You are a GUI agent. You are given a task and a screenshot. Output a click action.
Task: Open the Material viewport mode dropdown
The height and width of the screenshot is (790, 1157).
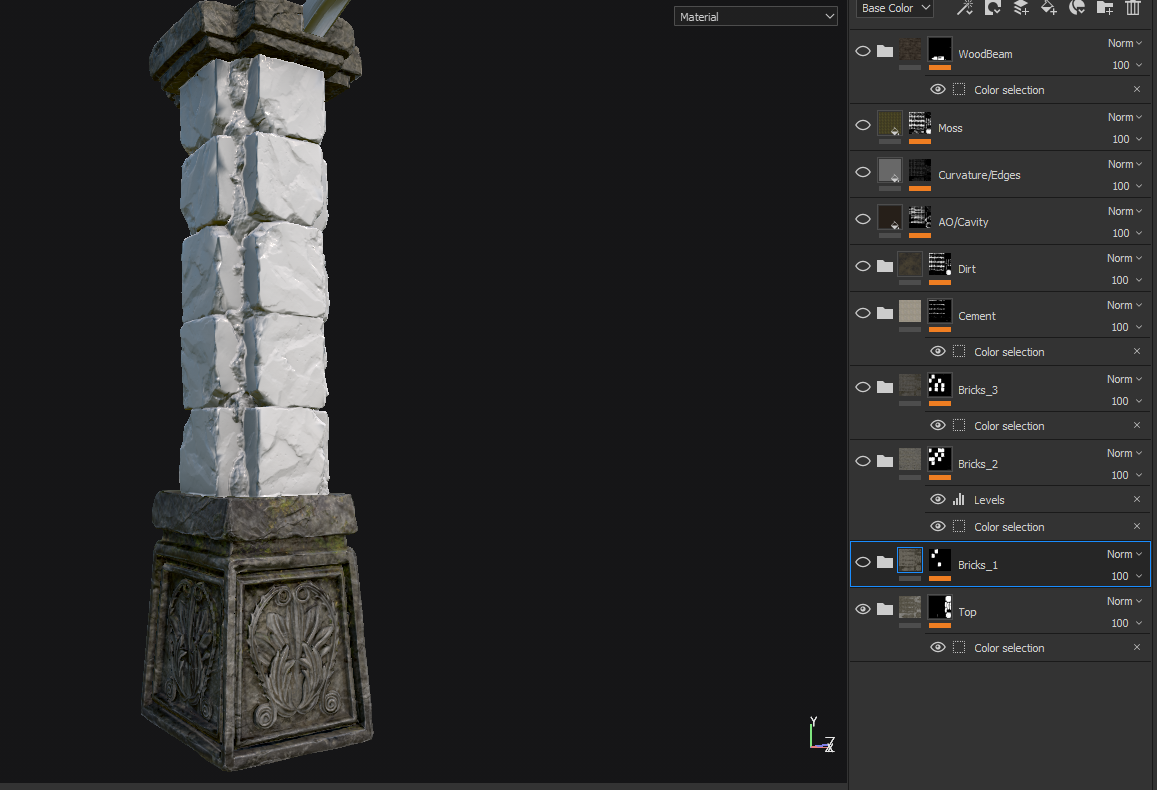[x=756, y=17]
